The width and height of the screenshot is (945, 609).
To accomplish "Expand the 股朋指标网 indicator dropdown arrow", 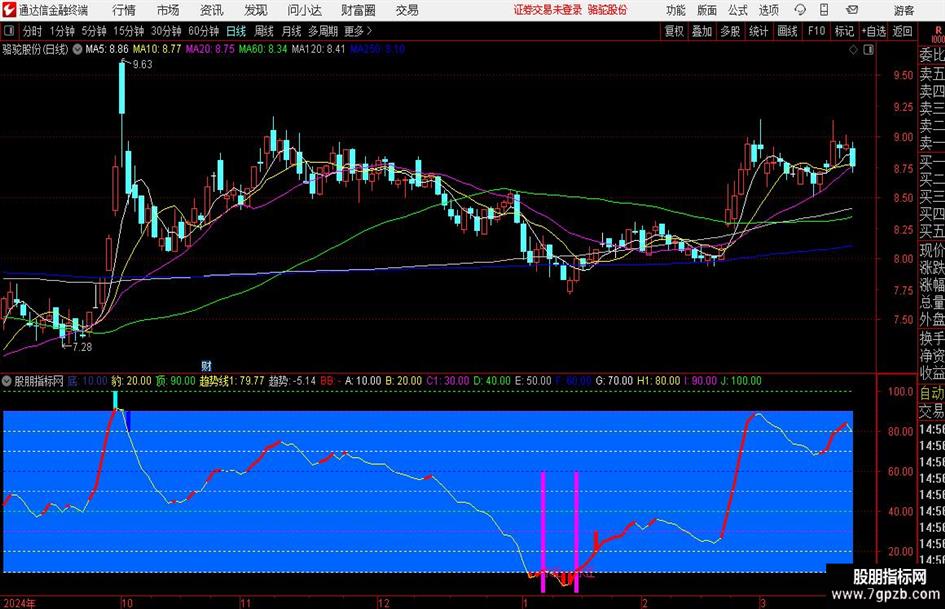I will pos(7,381).
